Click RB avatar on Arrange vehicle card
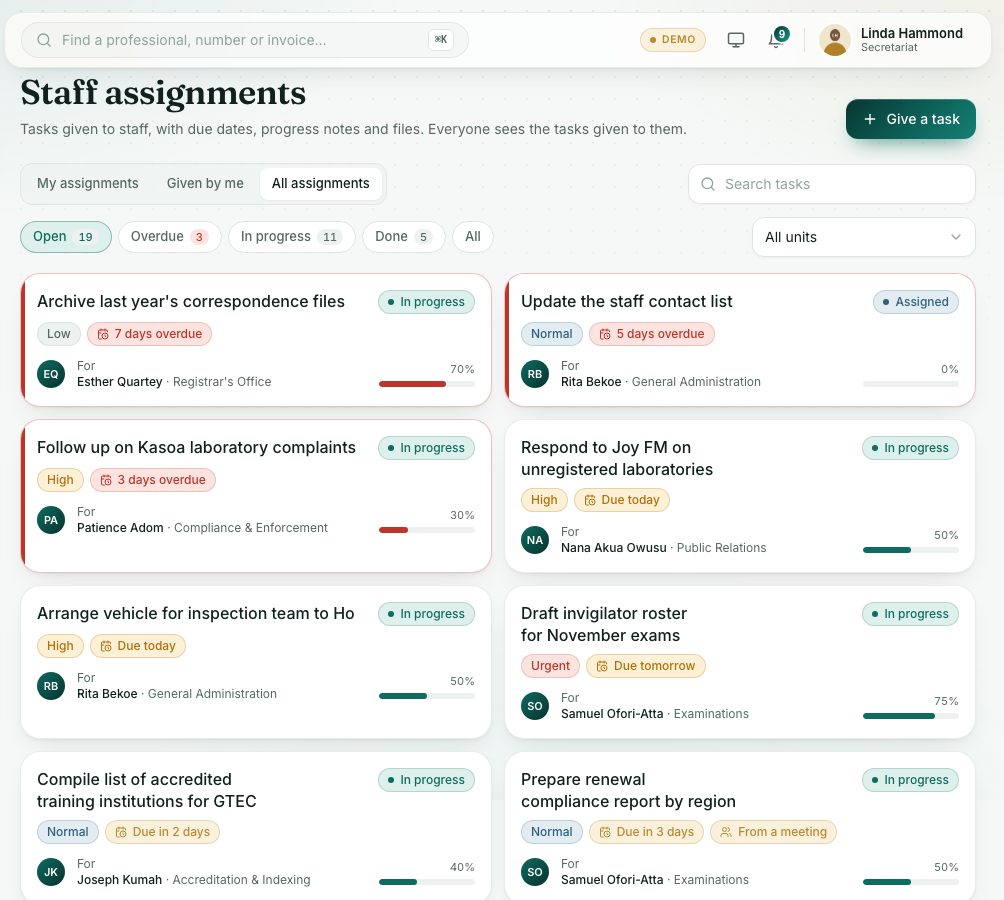This screenshot has width=1004, height=900. 51,686
